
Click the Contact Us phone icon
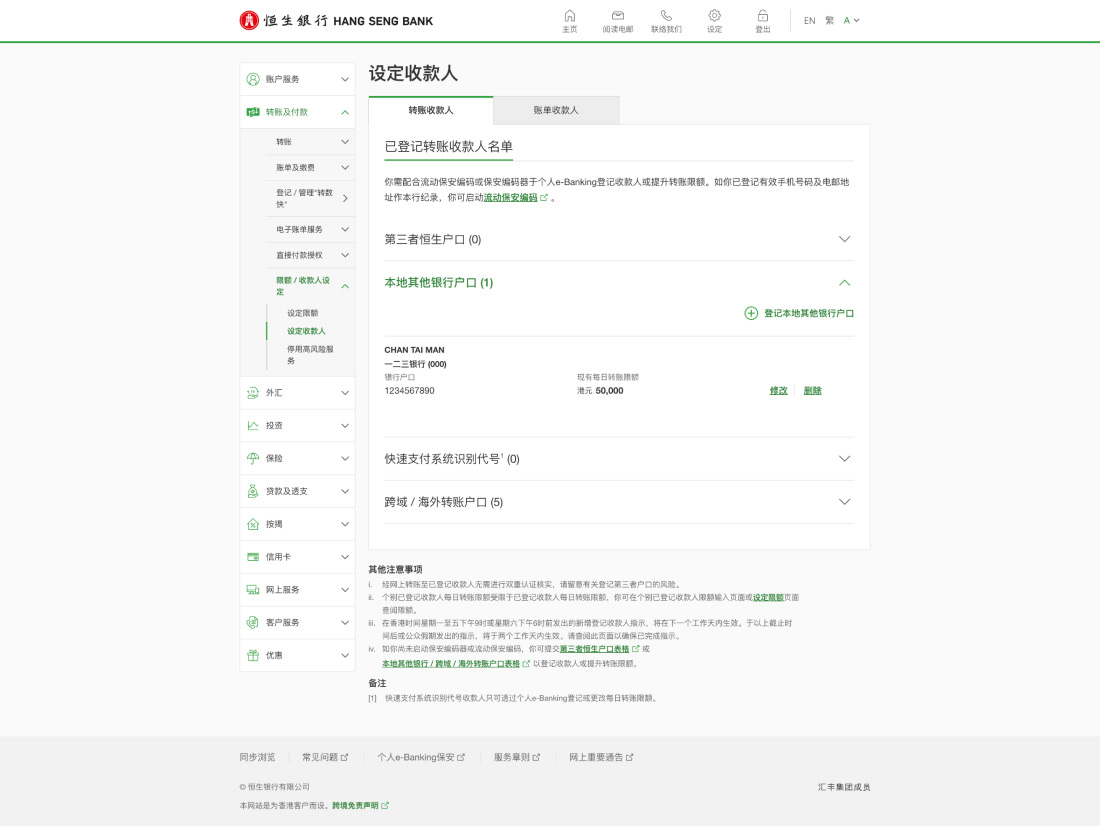666,17
